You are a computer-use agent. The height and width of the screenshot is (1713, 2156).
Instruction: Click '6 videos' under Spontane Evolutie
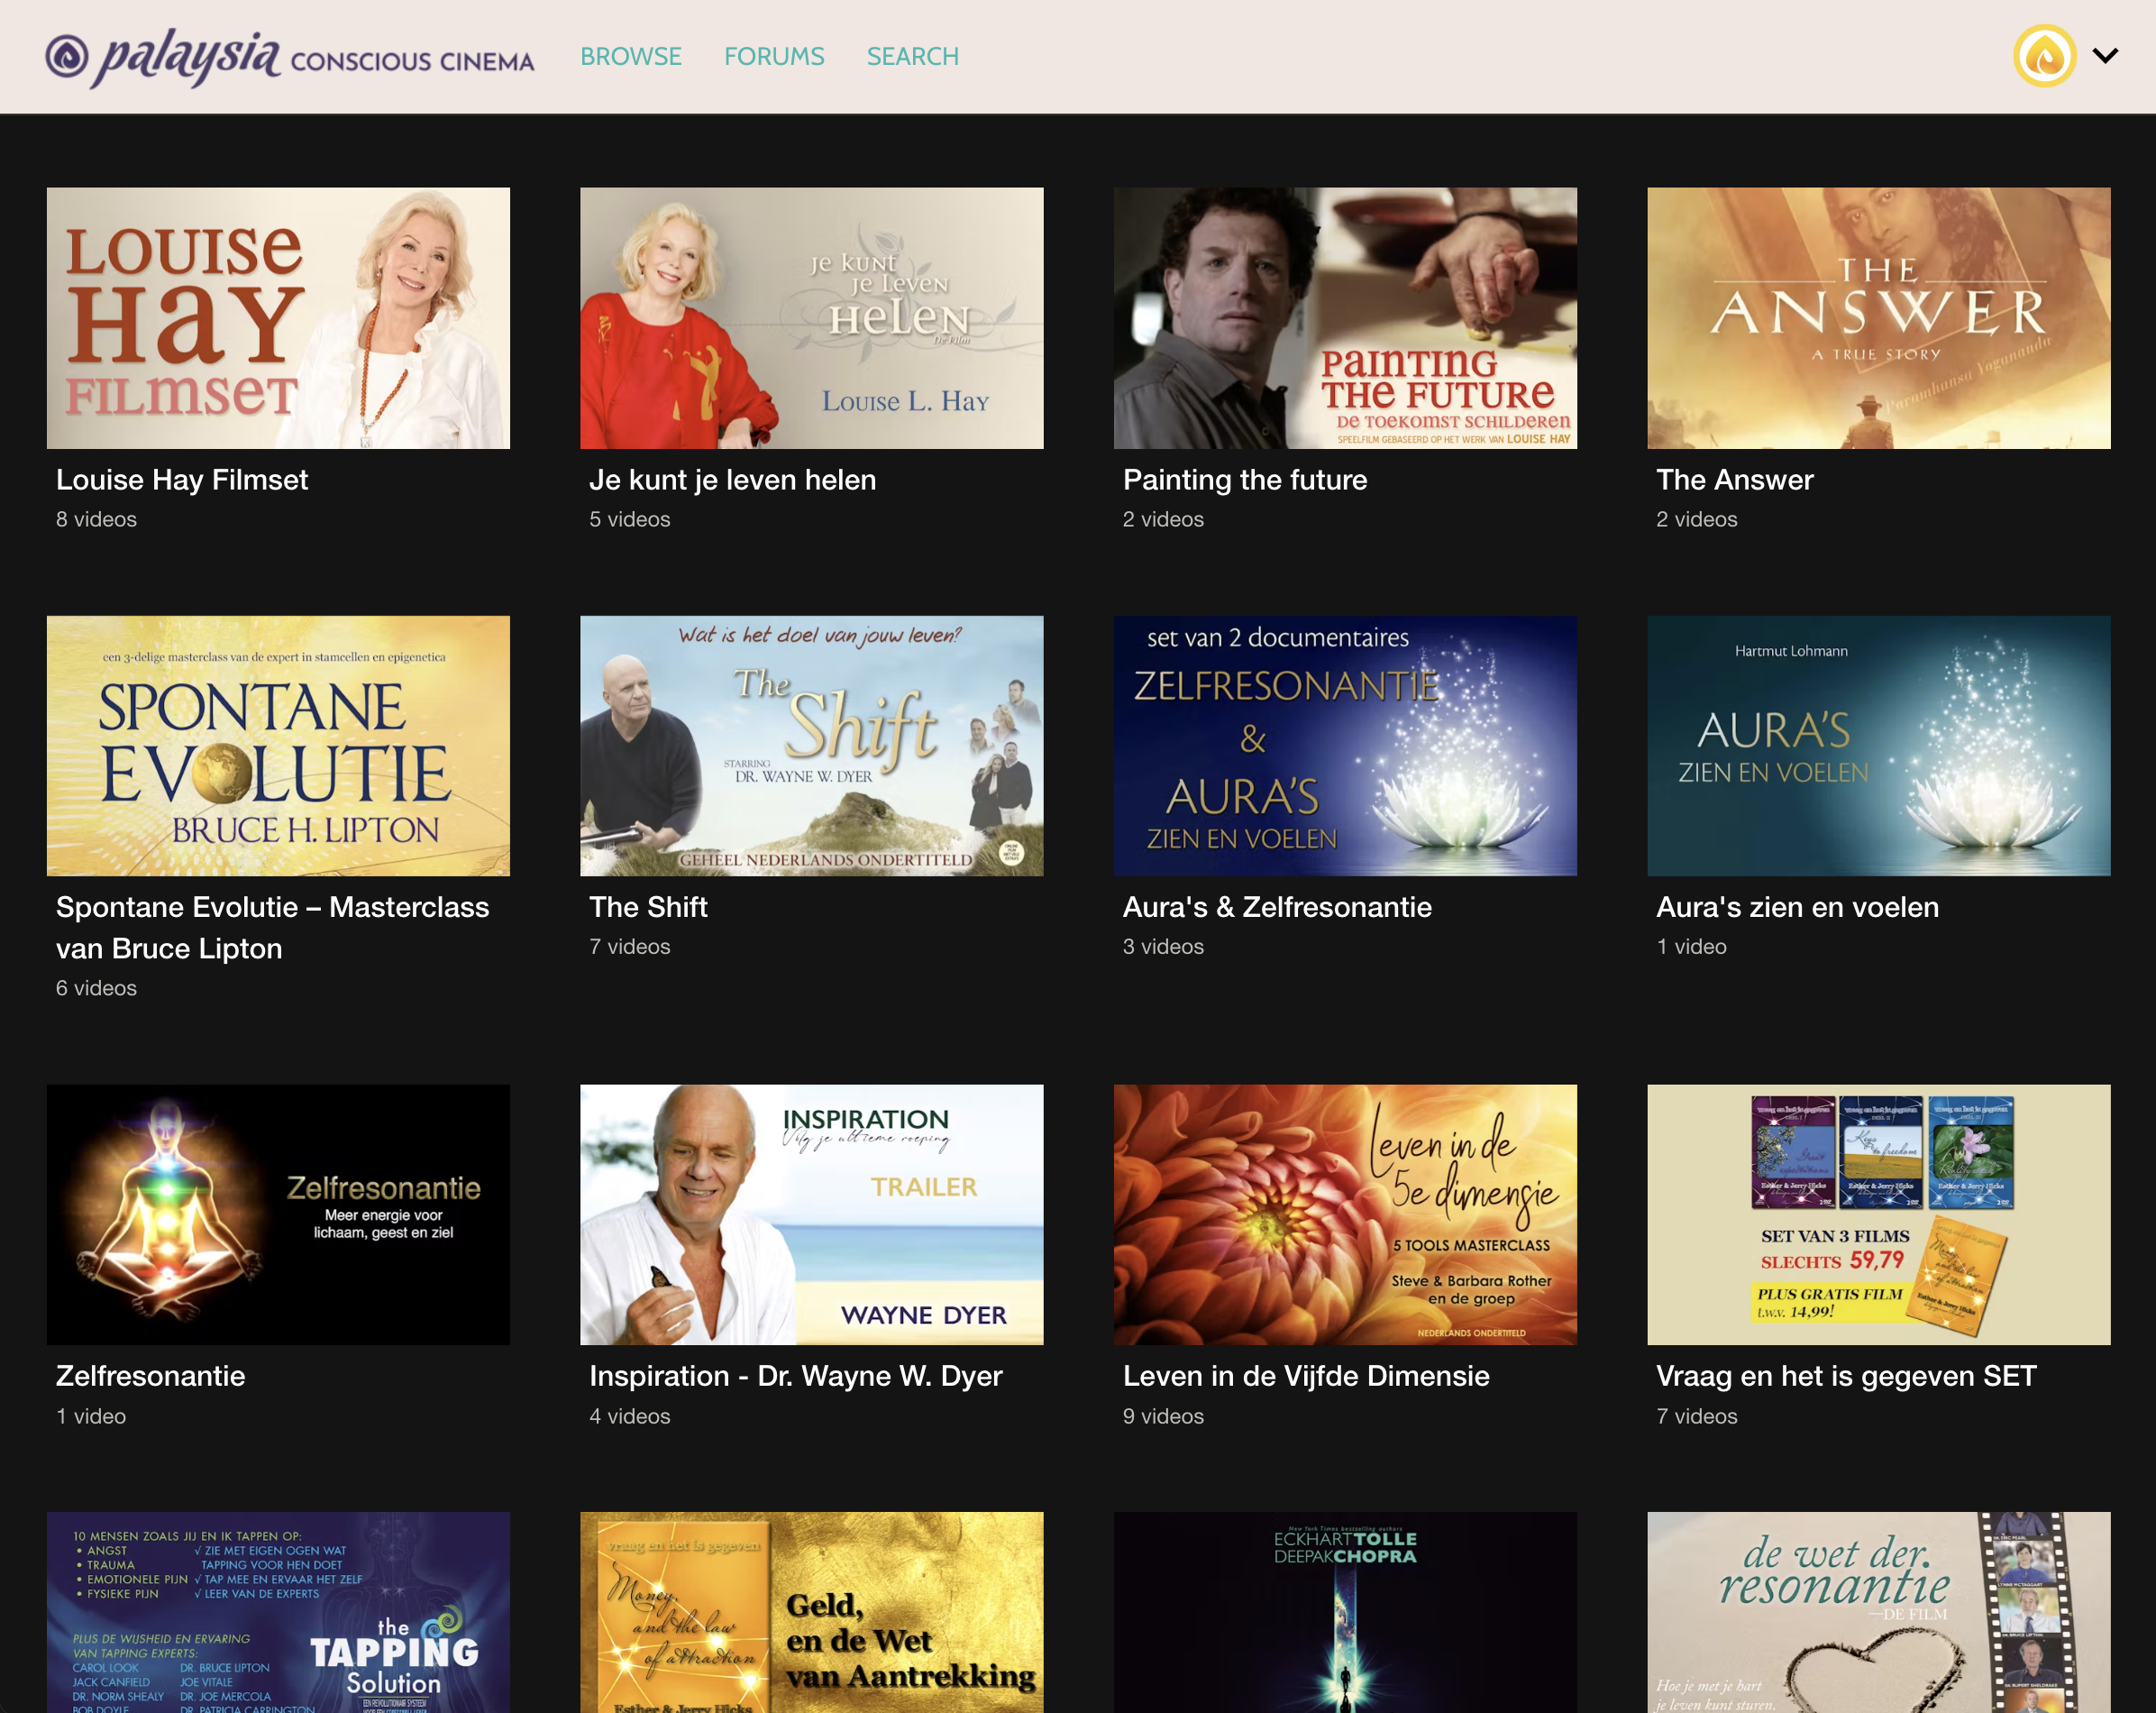pyautogui.click(x=96, y=988)
